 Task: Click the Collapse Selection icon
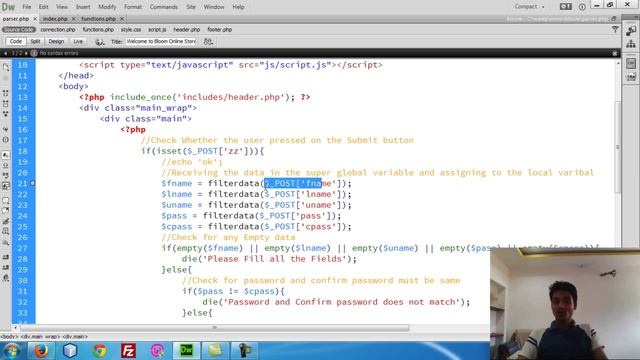[x=6, y=104]
